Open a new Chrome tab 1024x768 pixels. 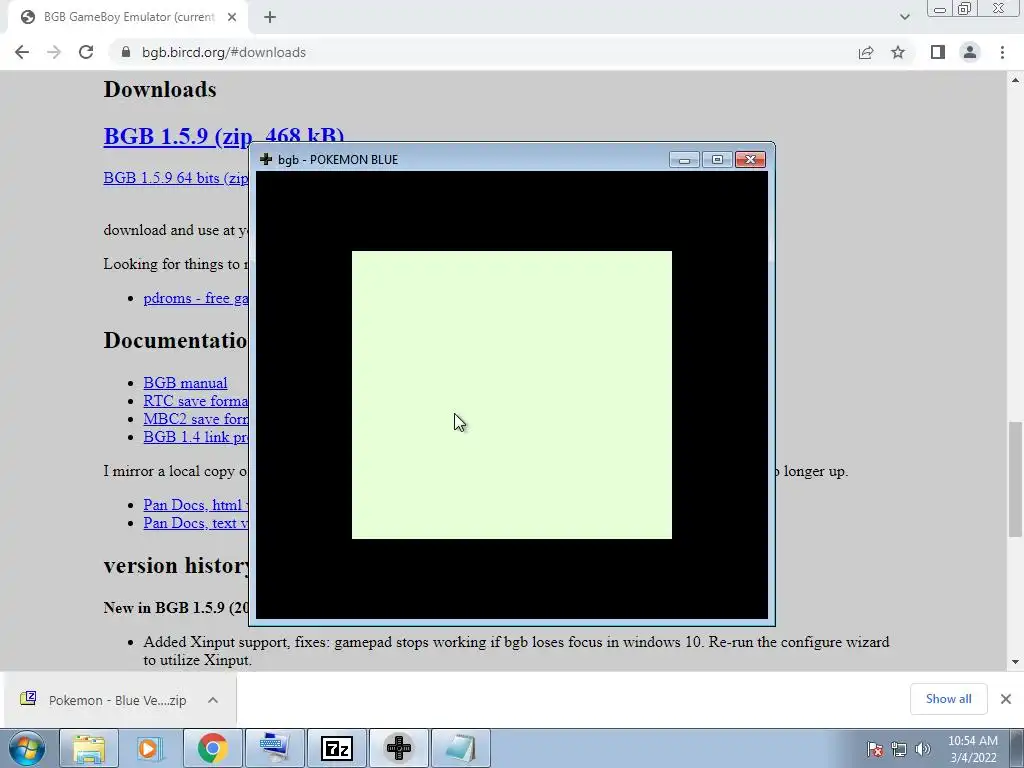tap(270, 17)
